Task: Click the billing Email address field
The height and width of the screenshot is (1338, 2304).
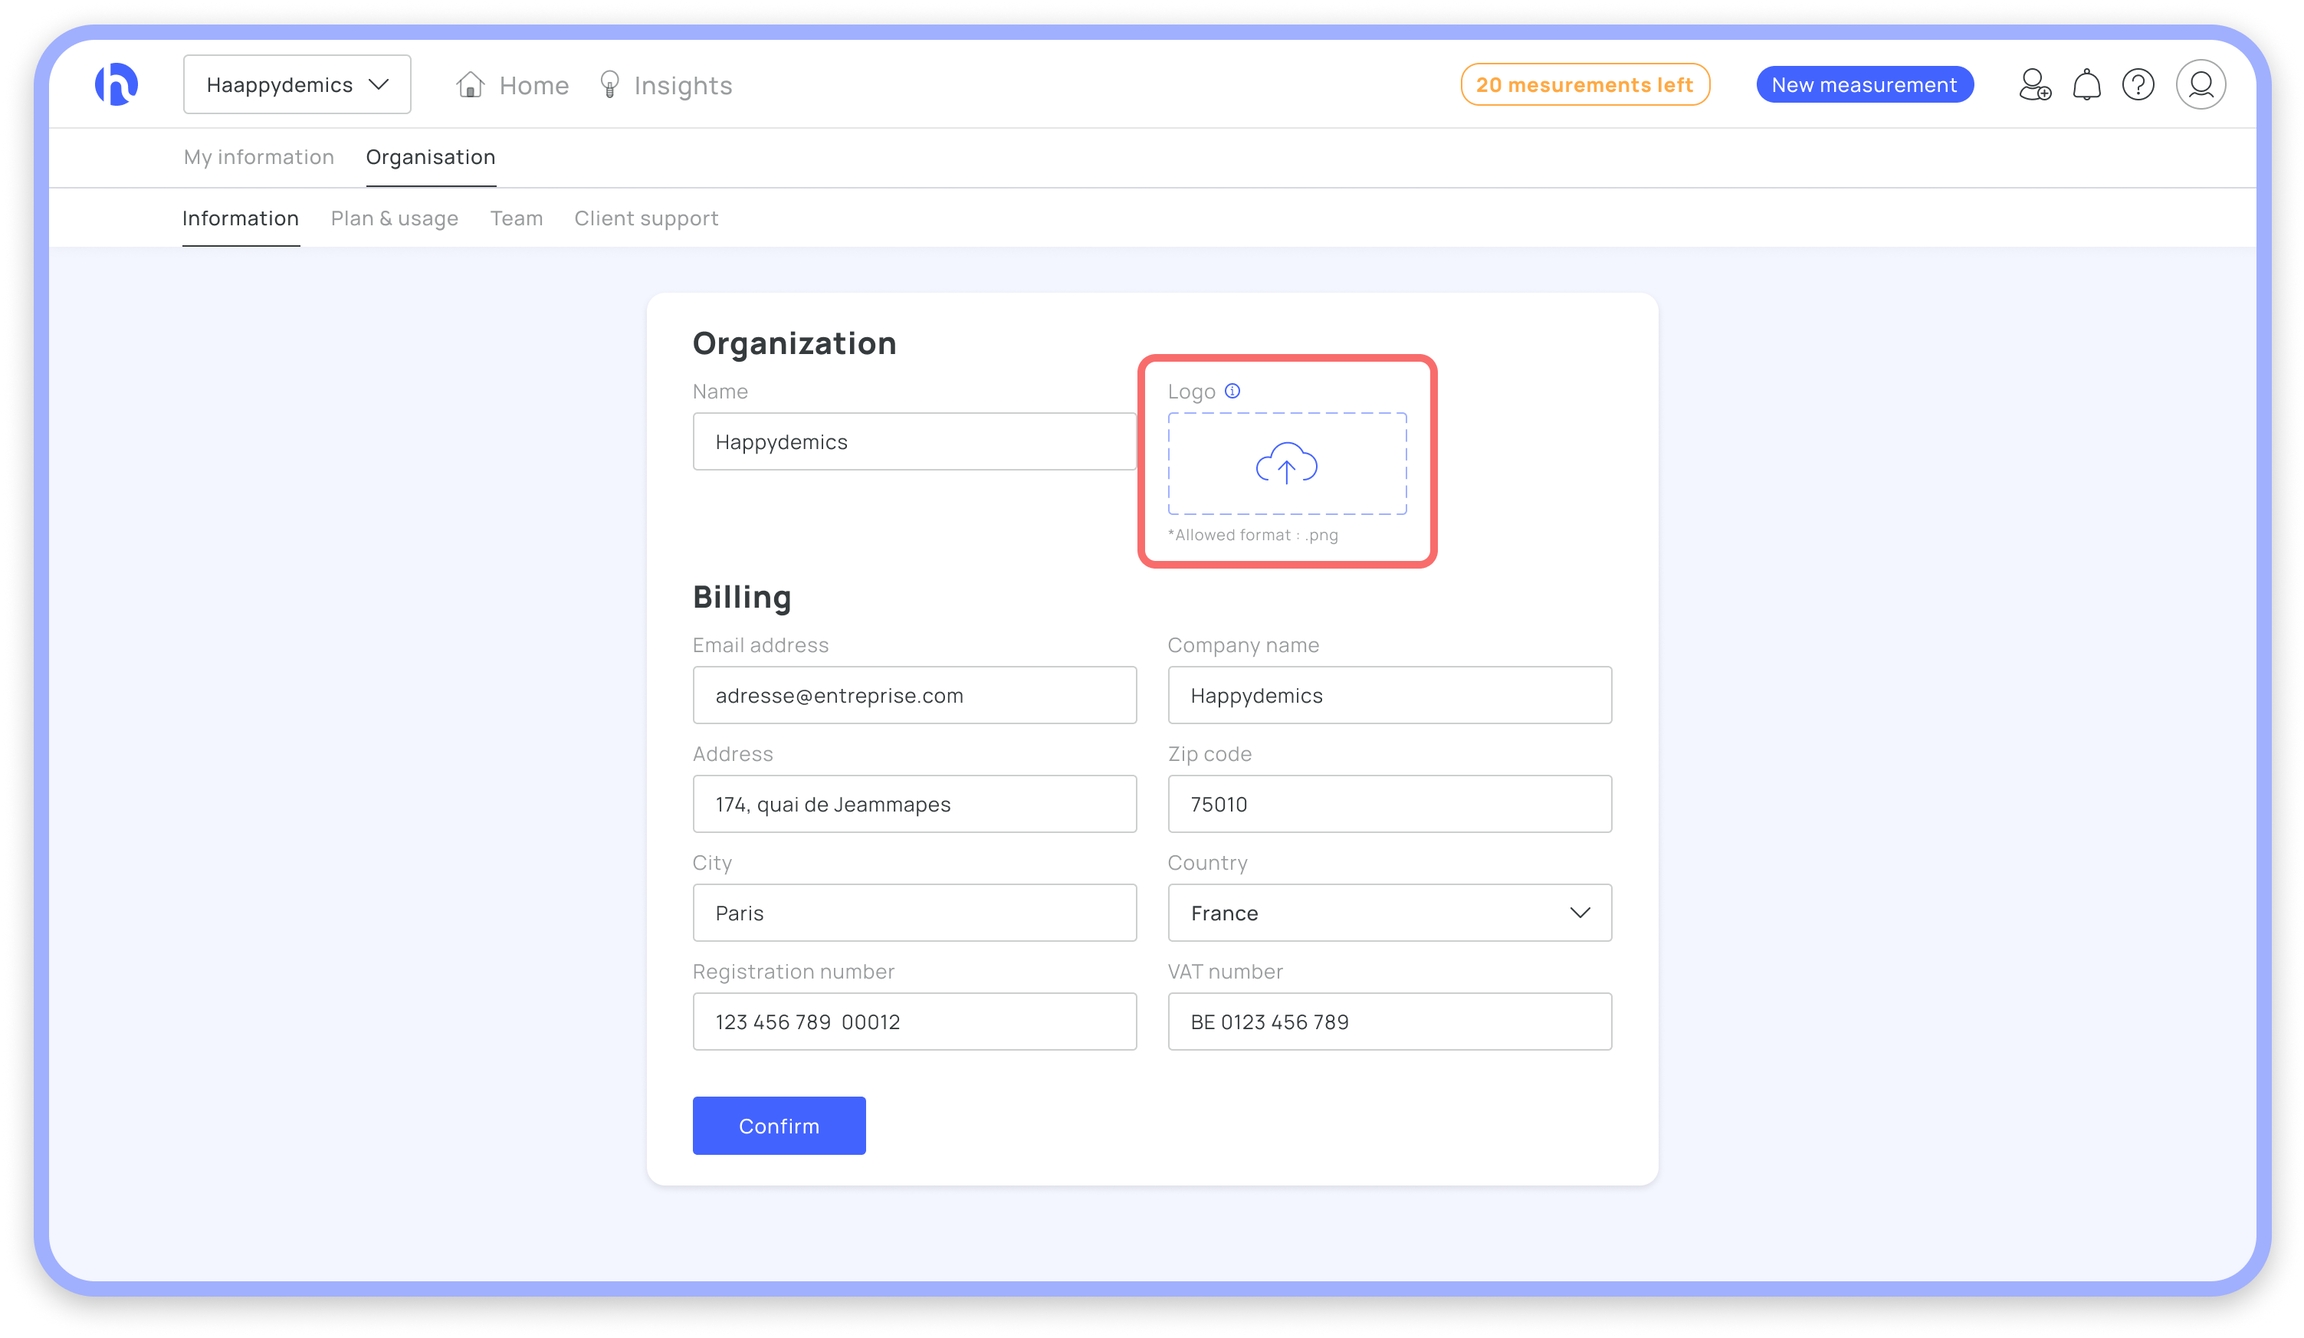Action: click(x=914, y=695)
